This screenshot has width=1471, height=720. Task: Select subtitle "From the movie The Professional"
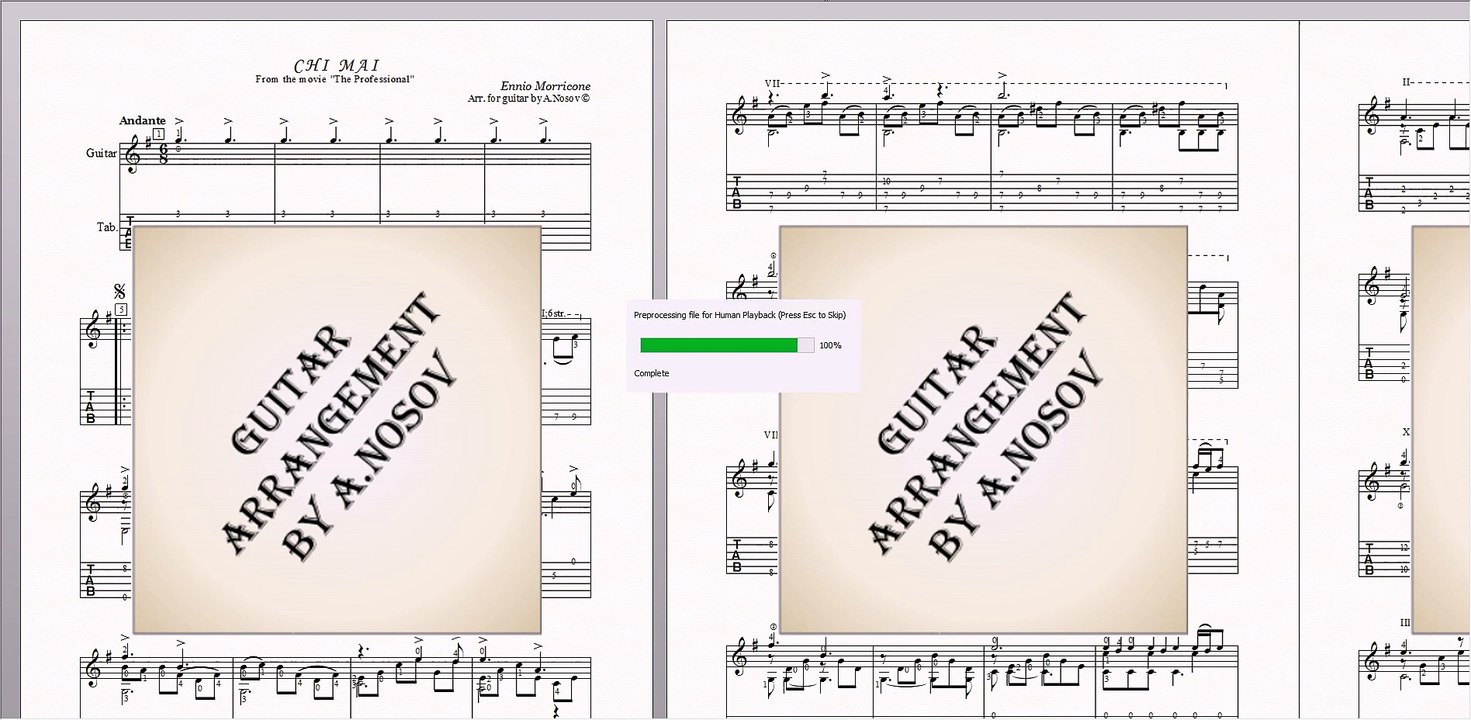335,79
